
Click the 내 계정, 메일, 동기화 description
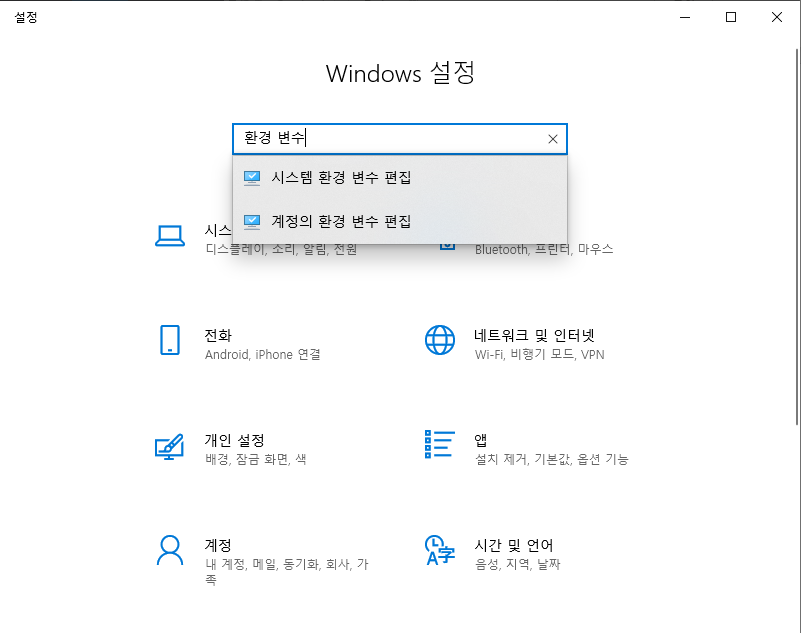click(x=287, y=572)
